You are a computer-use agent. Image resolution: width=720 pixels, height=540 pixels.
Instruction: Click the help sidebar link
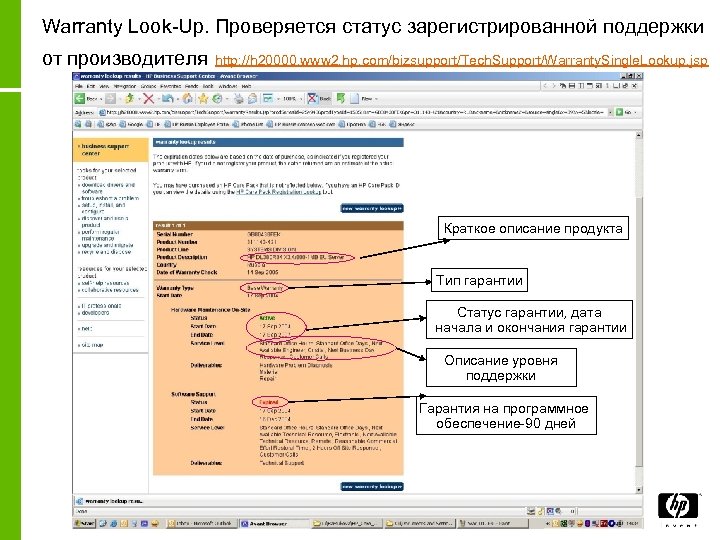coord(86,329)
